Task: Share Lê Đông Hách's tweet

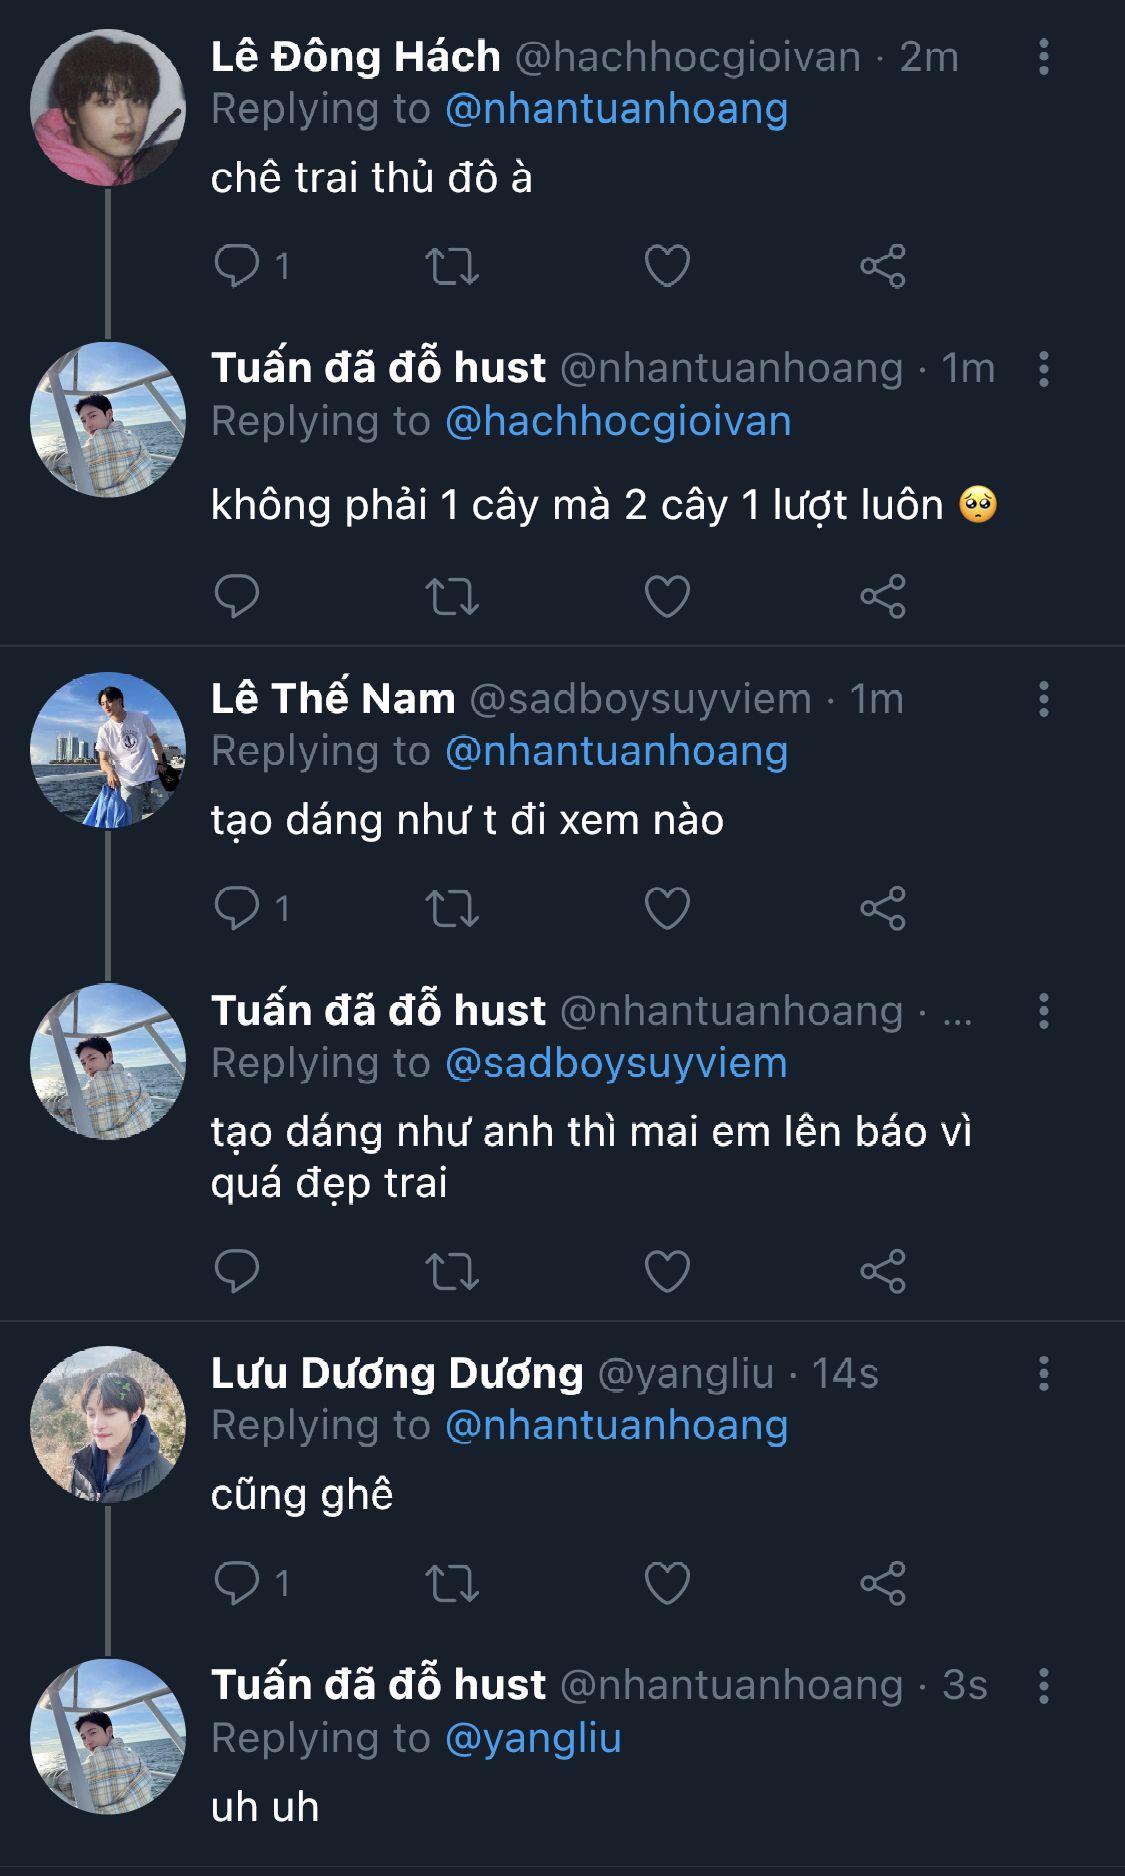Action: click(x=882, y=266)
